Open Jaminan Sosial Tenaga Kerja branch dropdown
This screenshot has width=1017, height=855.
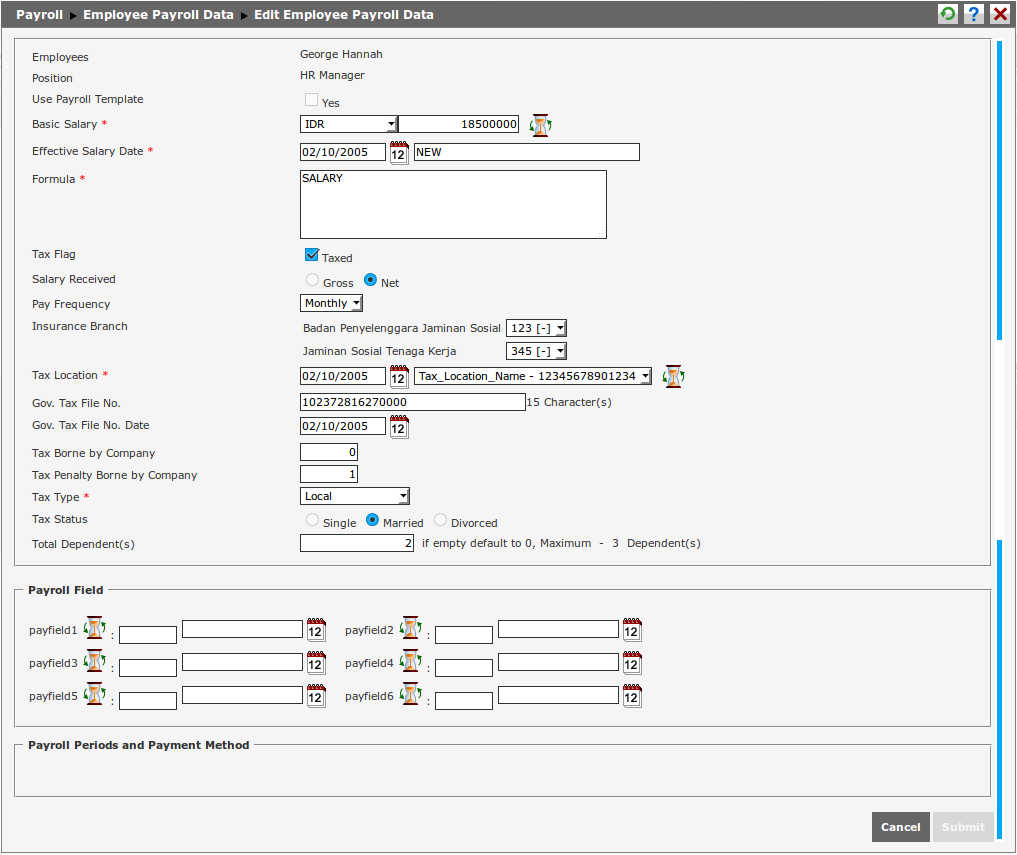click(x=536, y=351)
